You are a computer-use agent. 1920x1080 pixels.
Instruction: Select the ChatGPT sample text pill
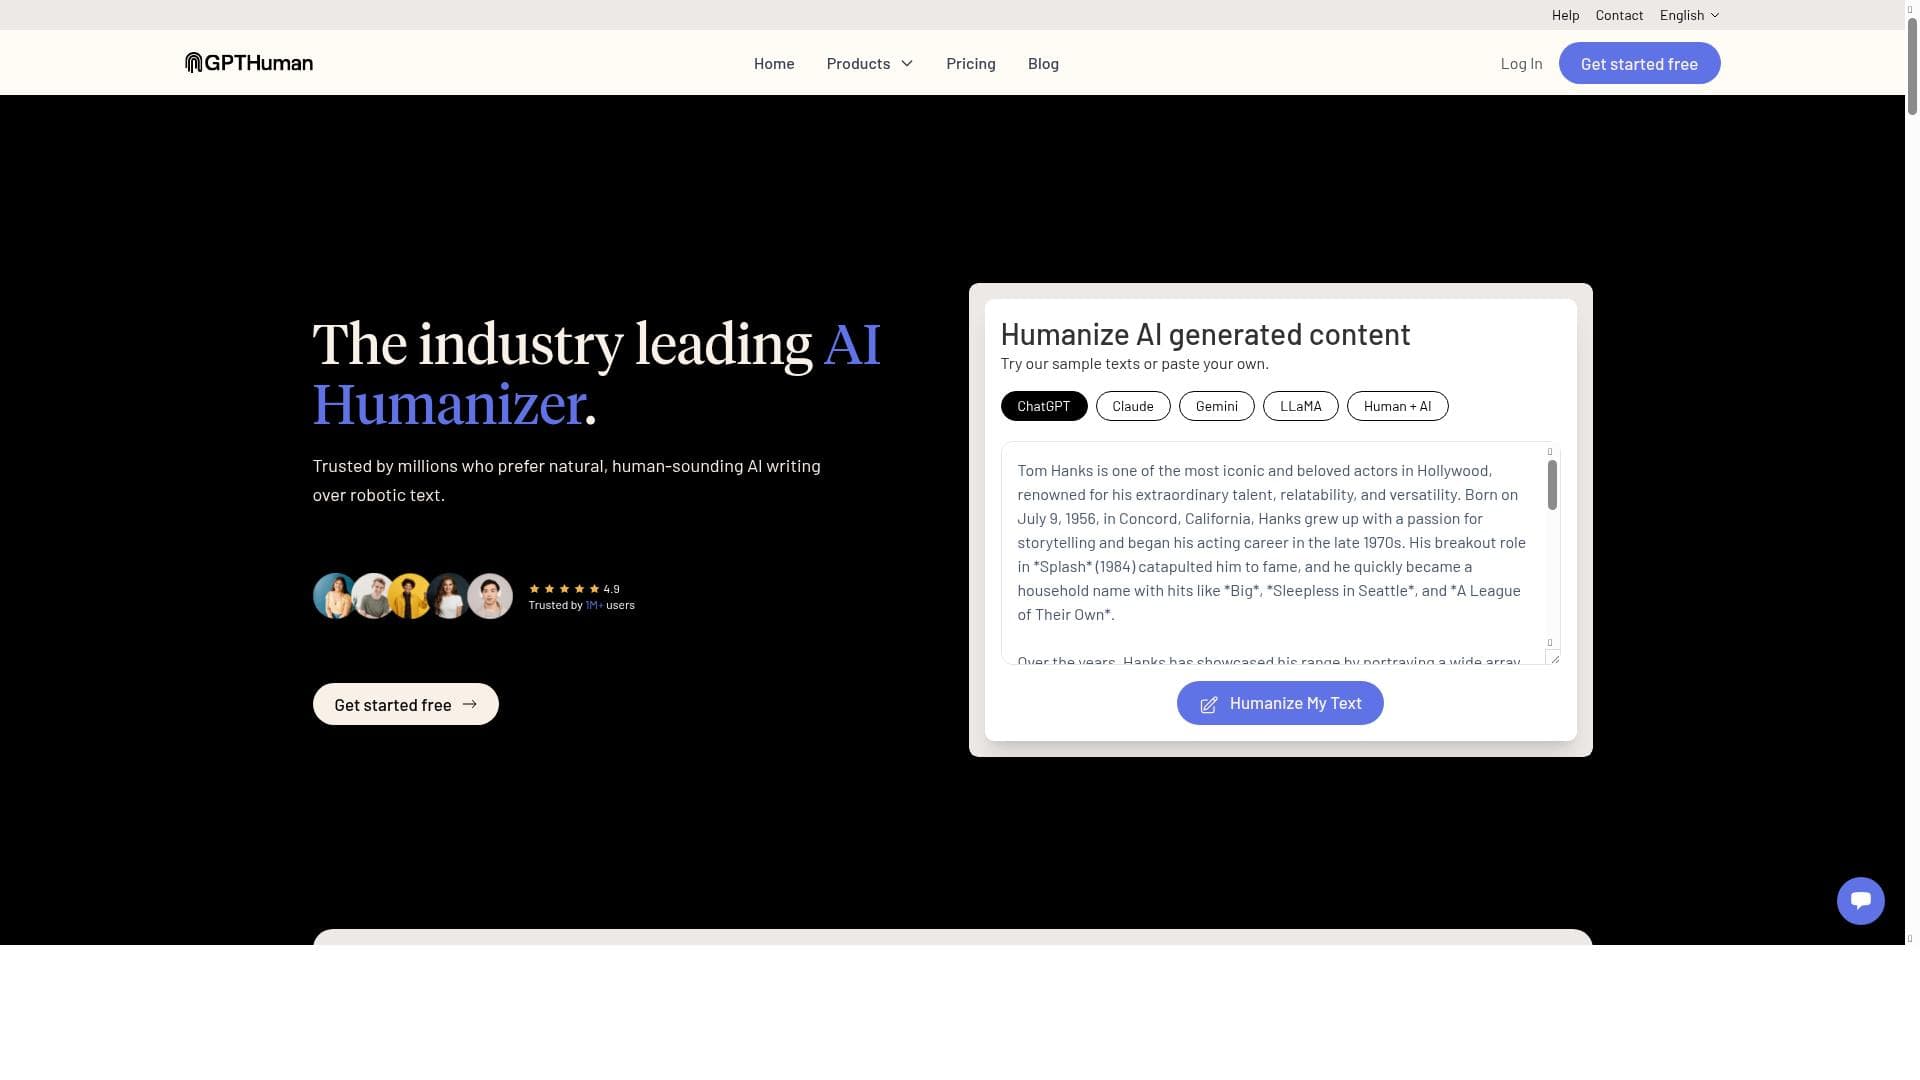(x=1043, y=406)
